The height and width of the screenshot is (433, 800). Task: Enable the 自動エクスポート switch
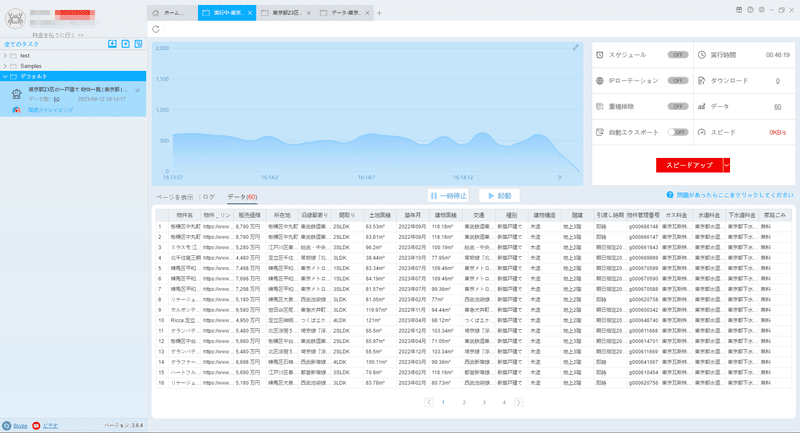(678, 132)
